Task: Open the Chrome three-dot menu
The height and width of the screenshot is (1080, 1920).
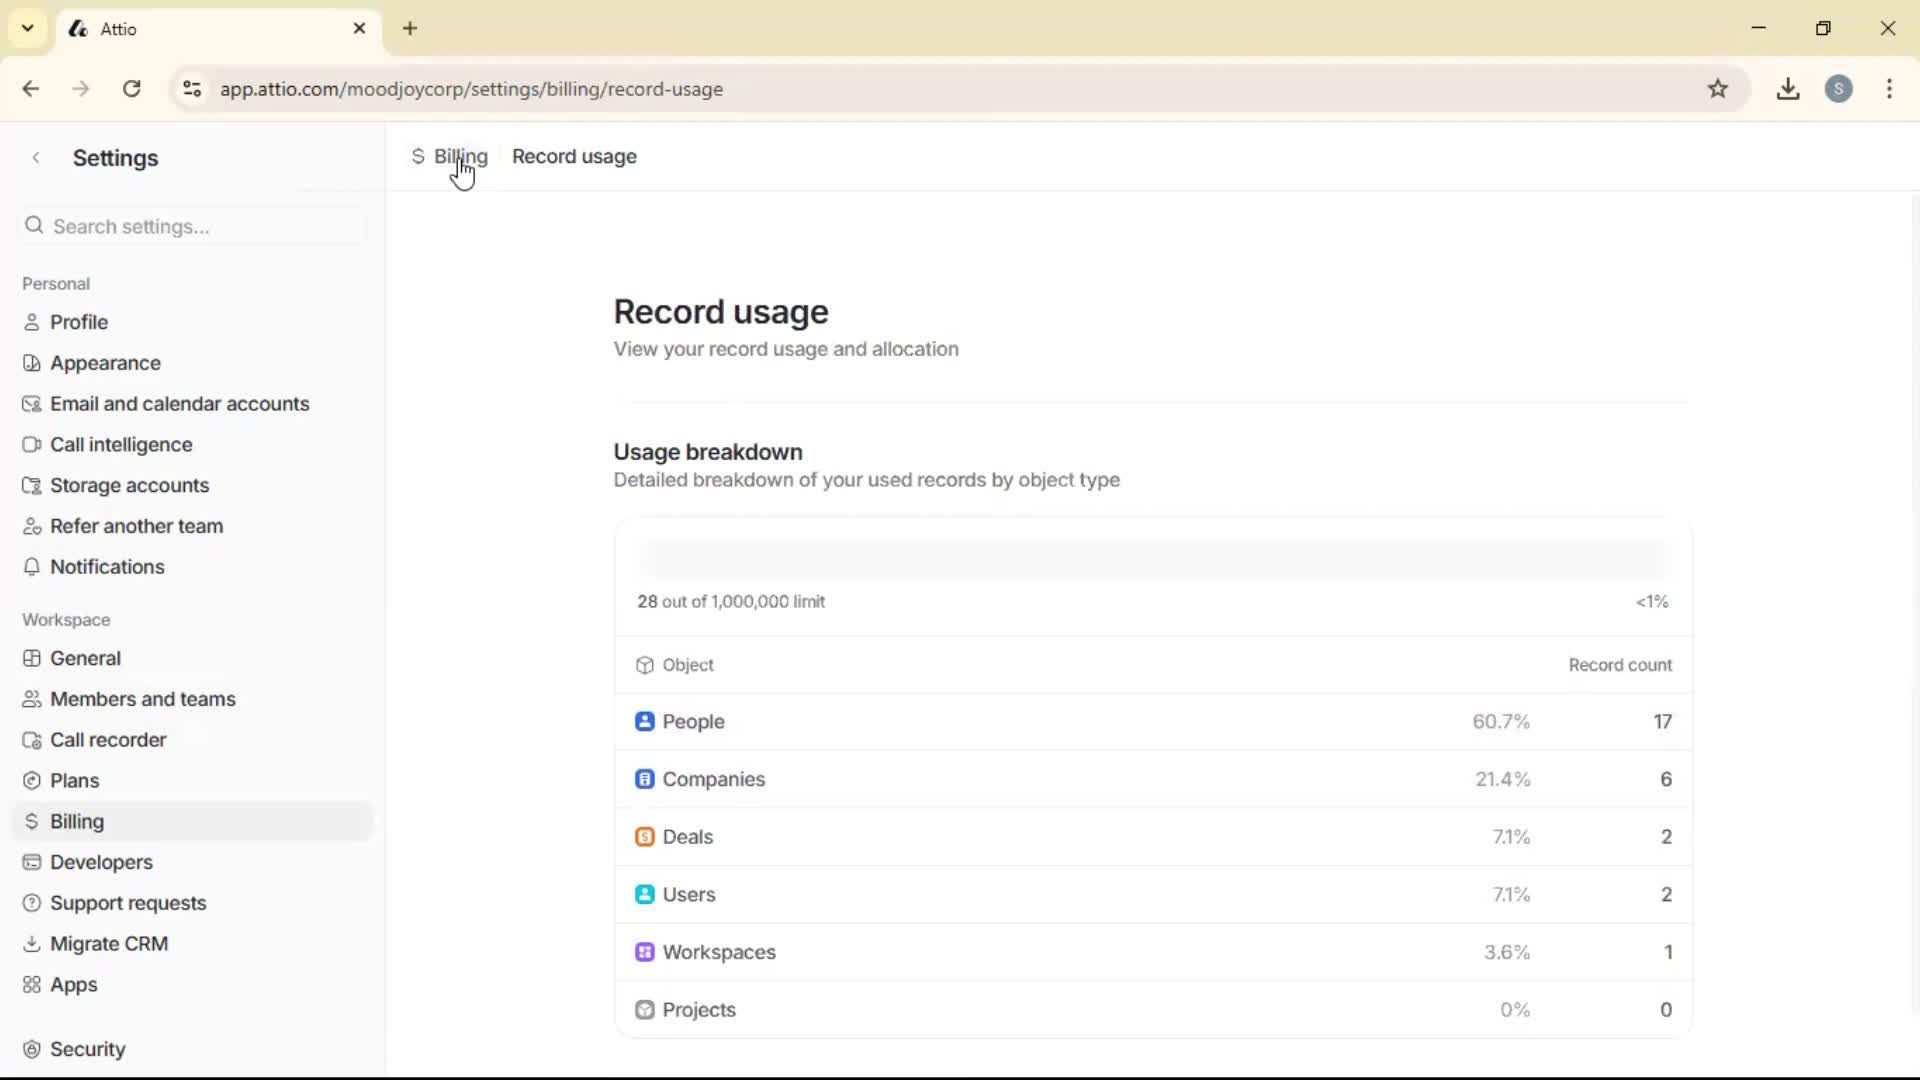Action: pos(1889,89)
